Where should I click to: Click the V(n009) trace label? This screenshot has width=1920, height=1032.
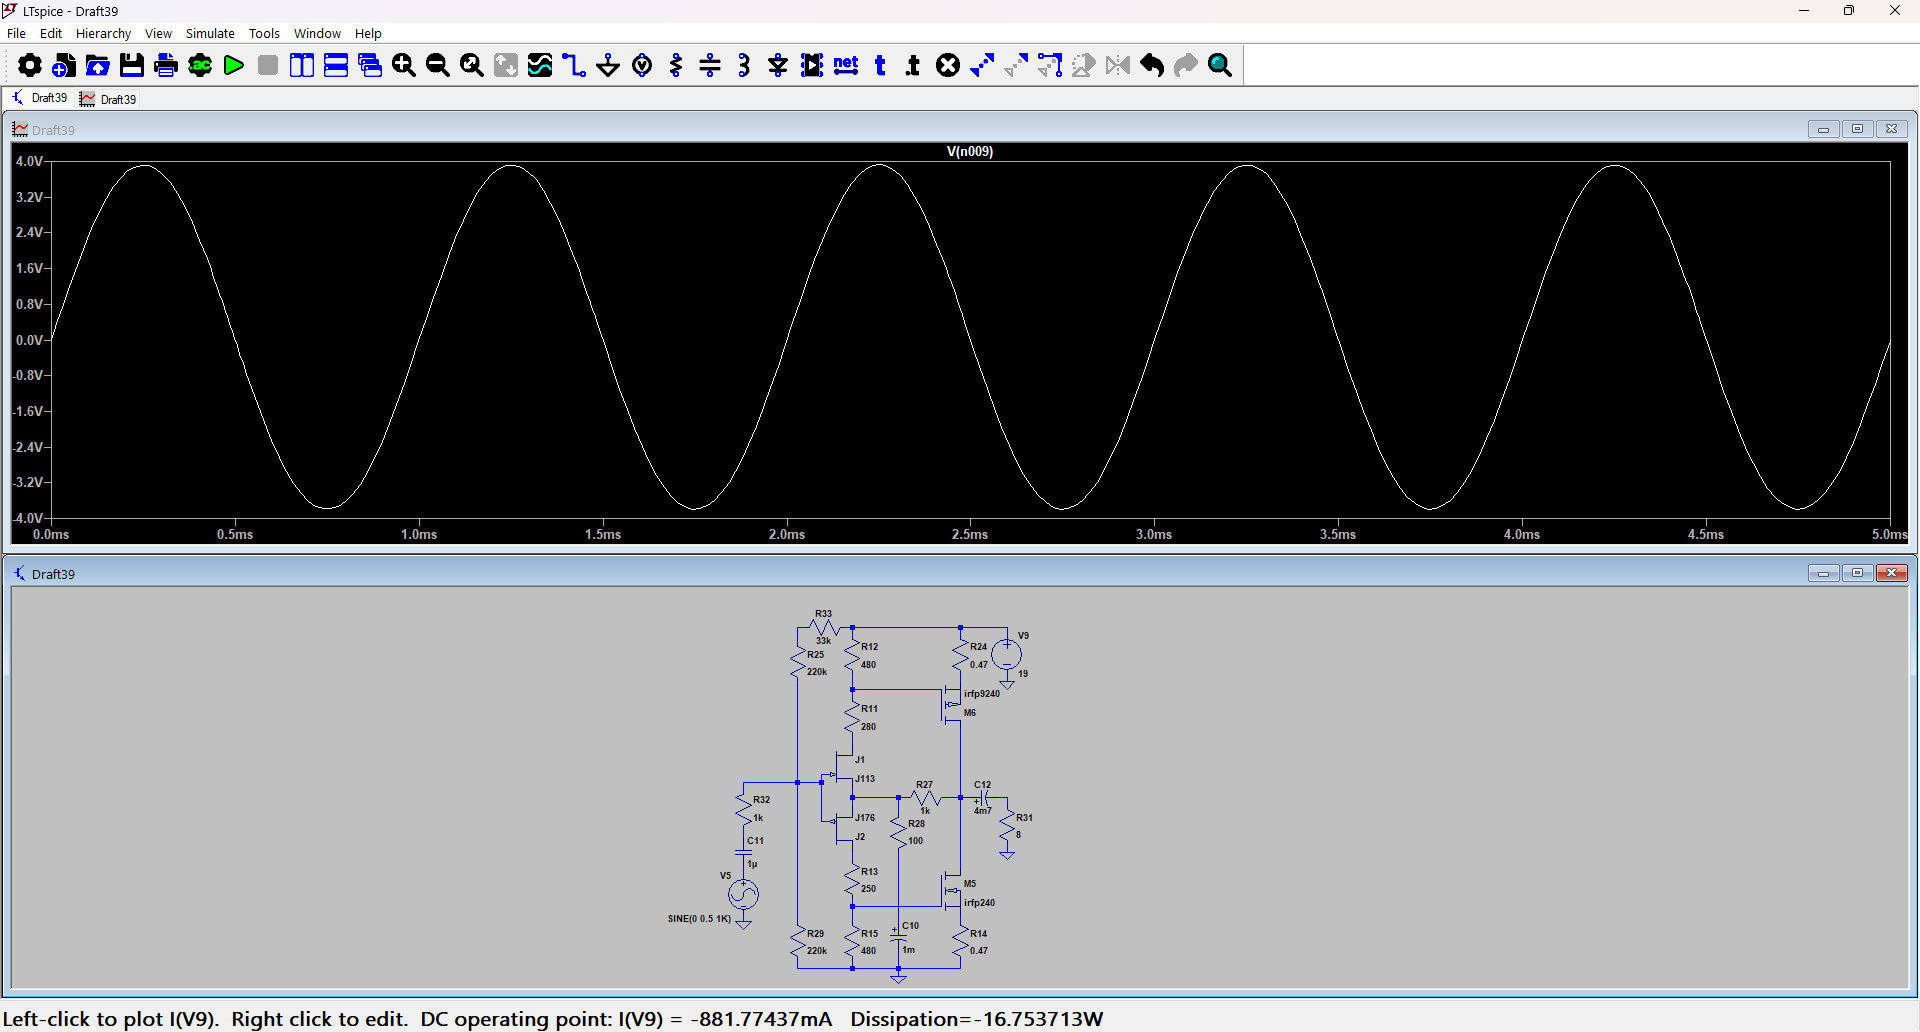[970, 151]
